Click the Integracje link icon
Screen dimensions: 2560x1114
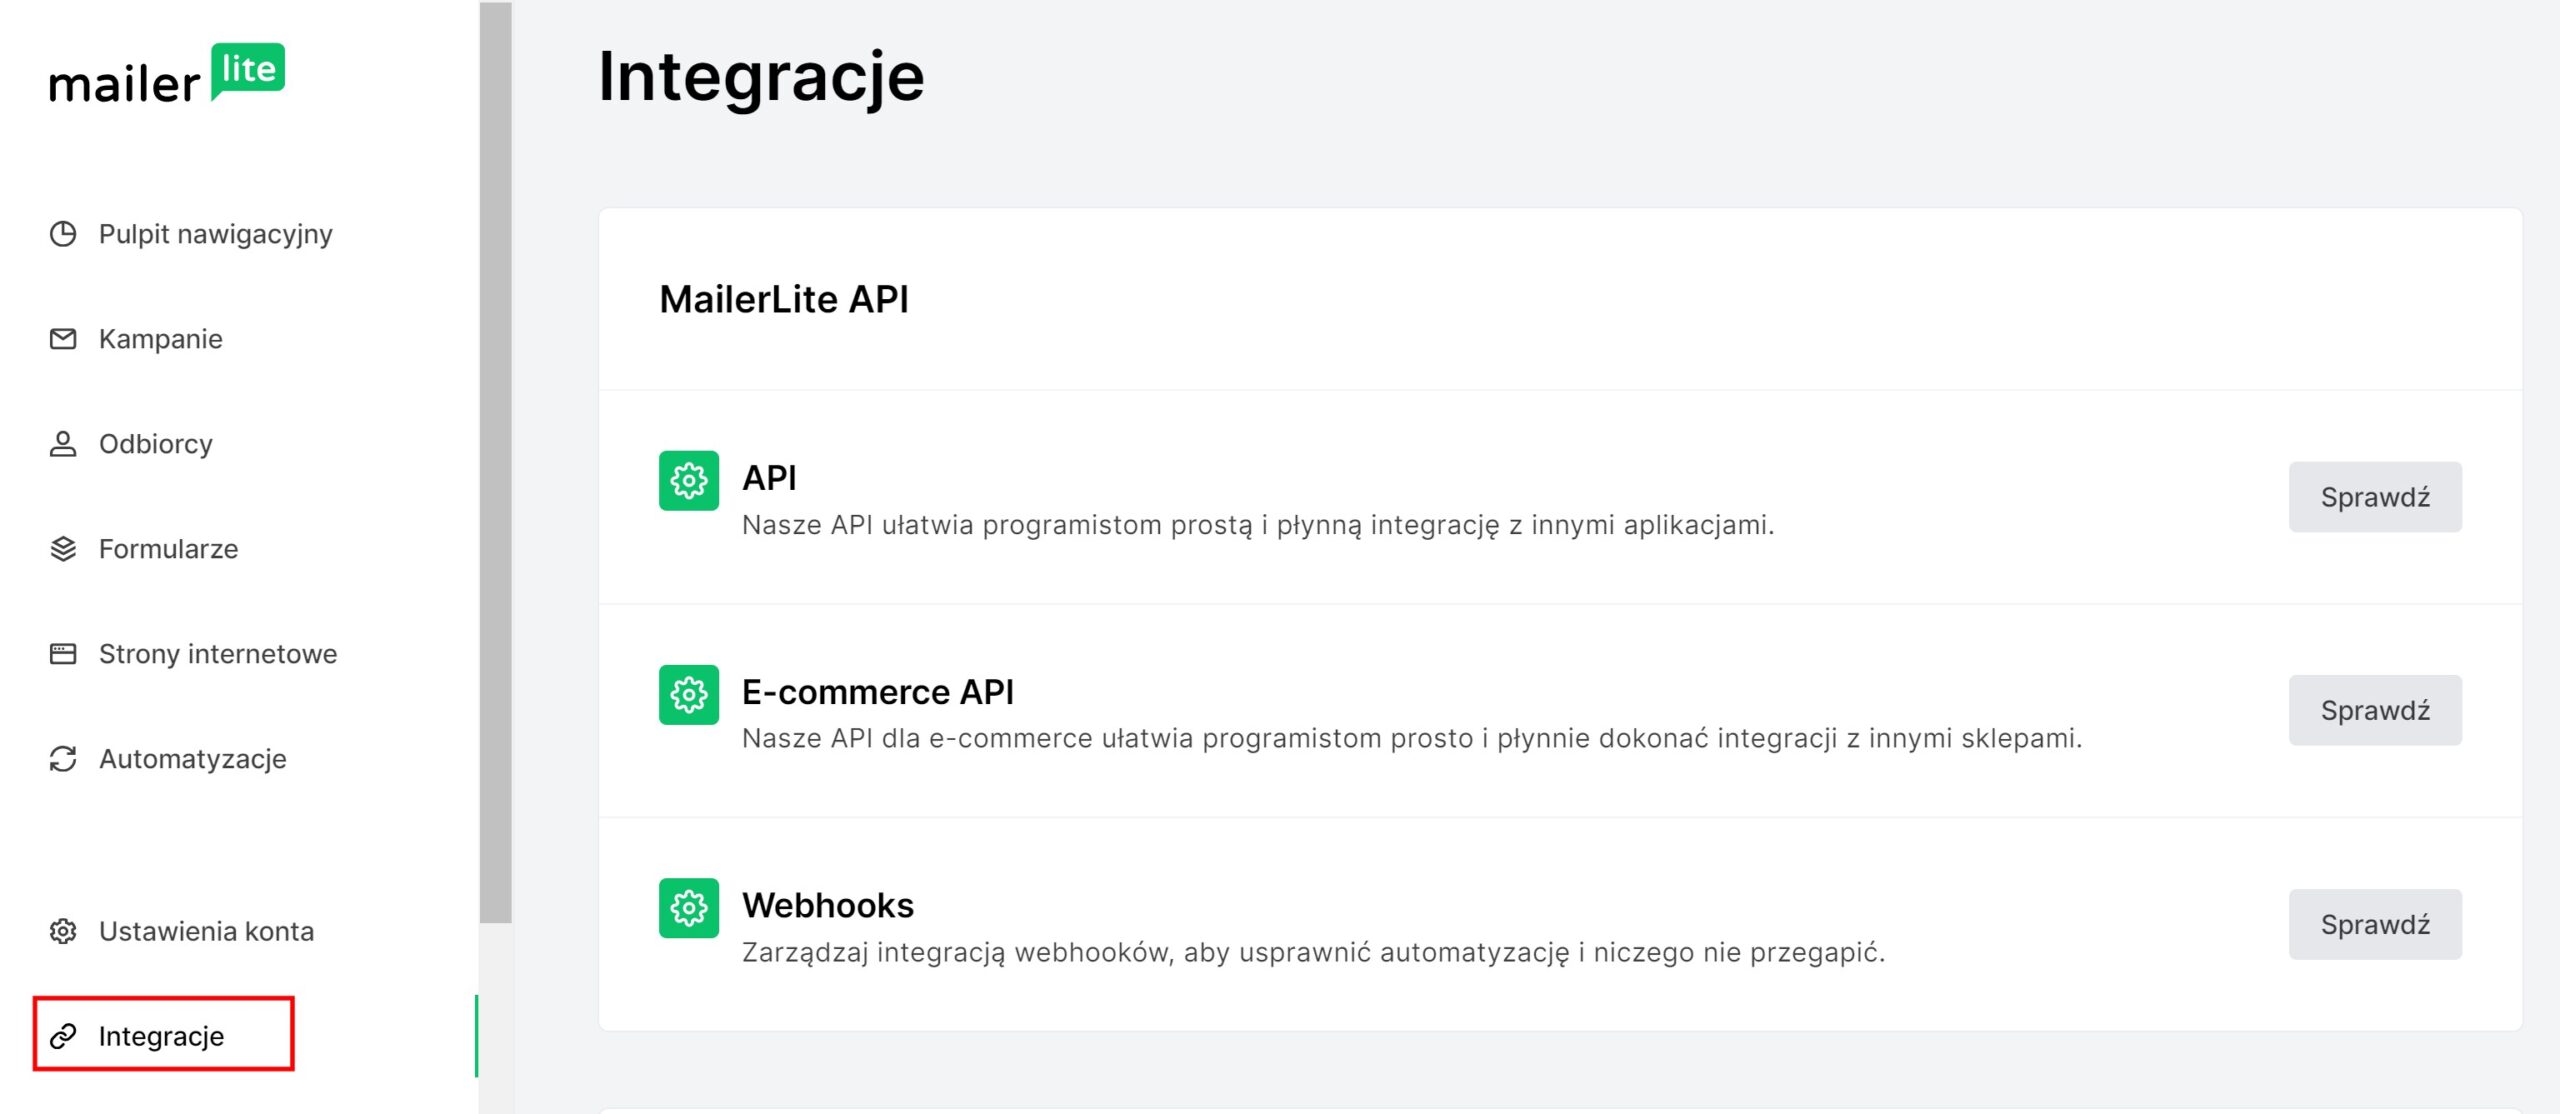click(x=63, y=1036)
